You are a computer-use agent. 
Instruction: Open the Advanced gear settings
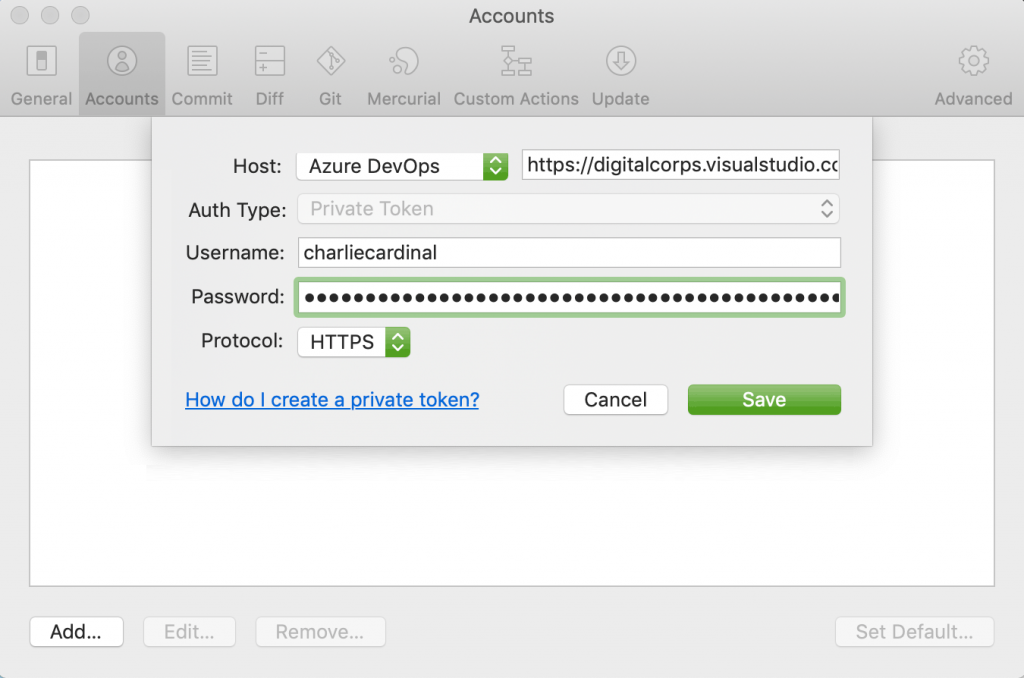pyautogui.click(x=973, y=73)
